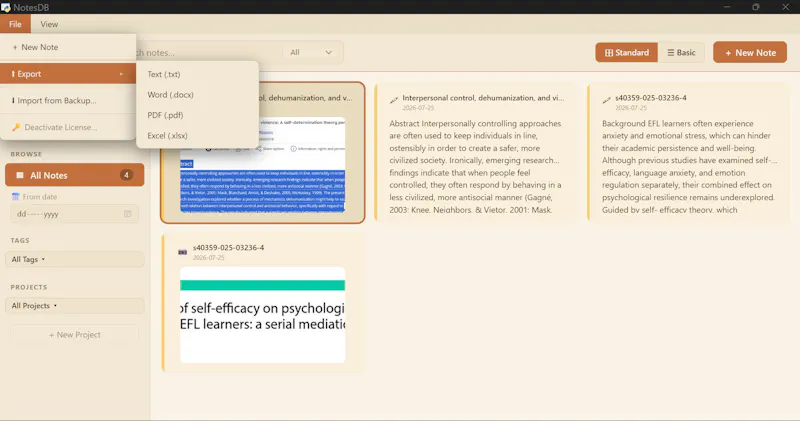Switch to Standard view
The image size is (800, 421).
627,53
